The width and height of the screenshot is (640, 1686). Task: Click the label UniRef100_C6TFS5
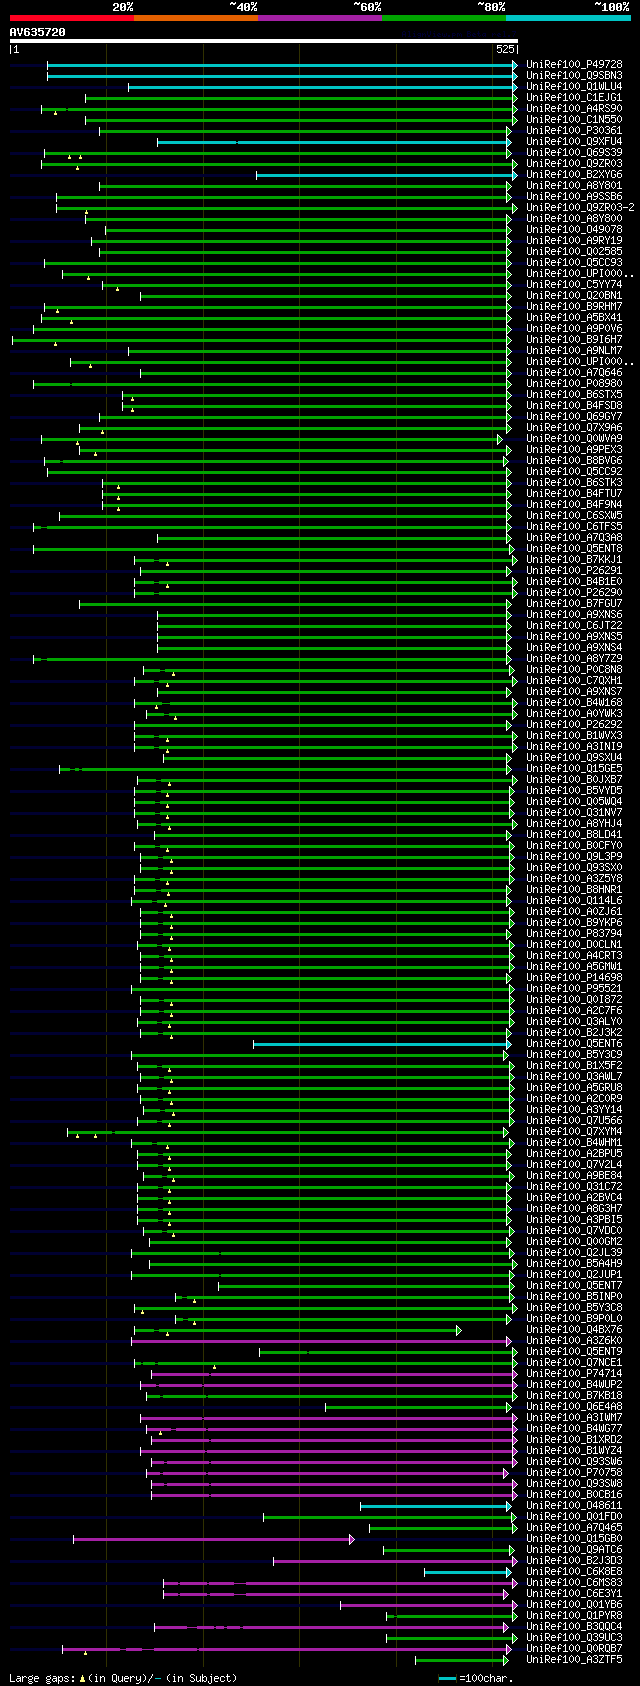574,526
